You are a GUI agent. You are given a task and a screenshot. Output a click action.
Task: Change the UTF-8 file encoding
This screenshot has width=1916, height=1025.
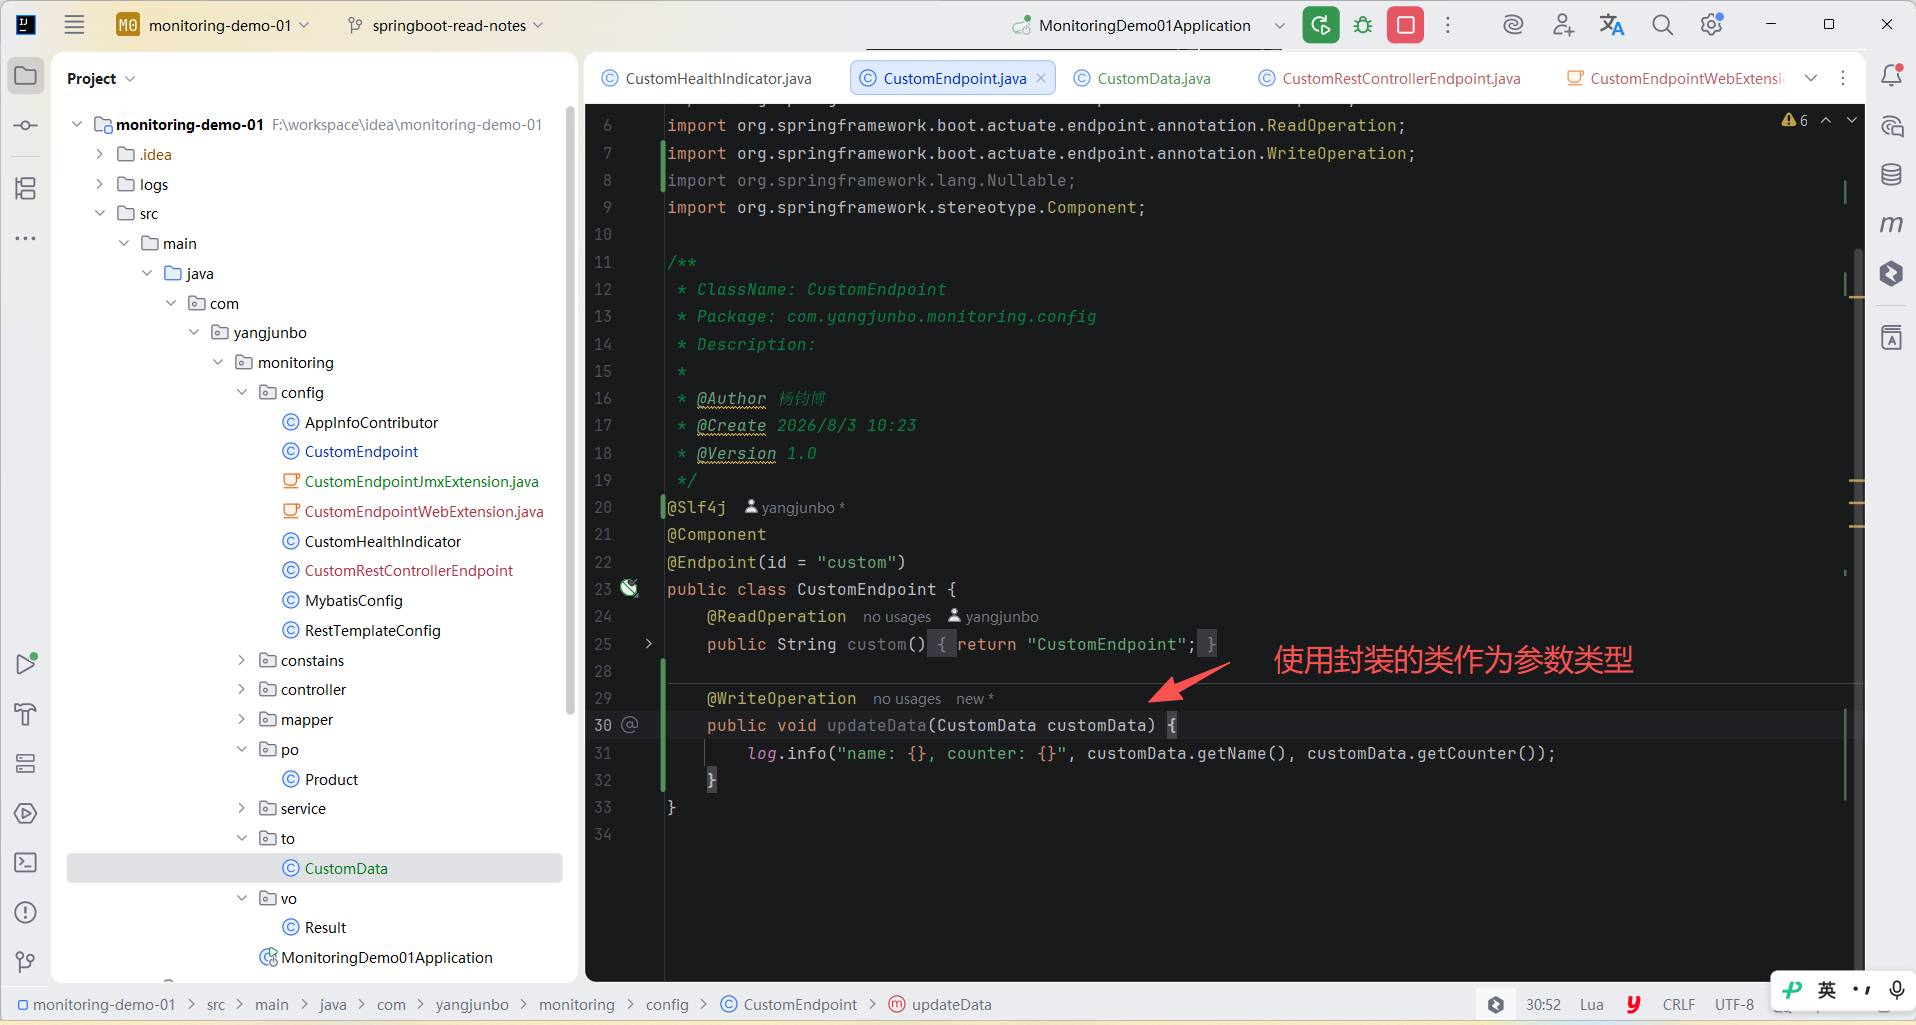click(1734, 1004)
